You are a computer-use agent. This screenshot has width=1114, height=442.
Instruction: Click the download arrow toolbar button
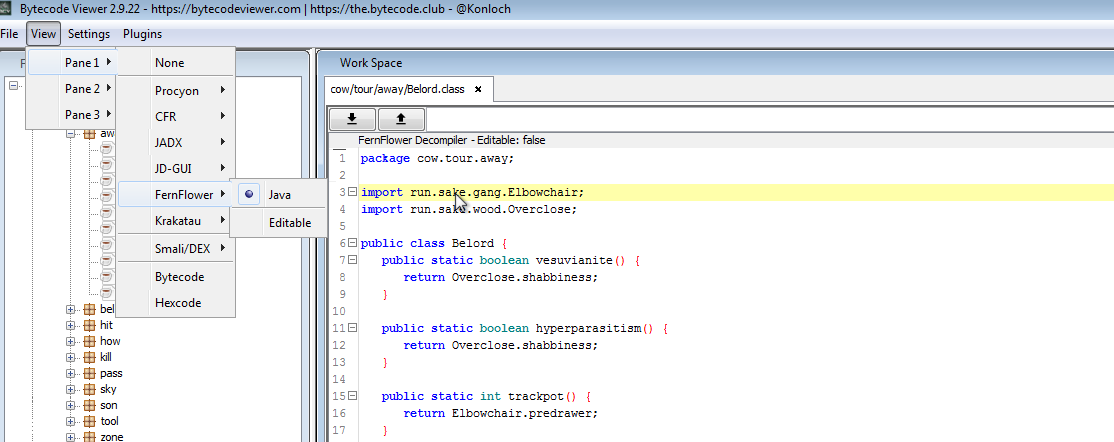[x=351, y=119]
